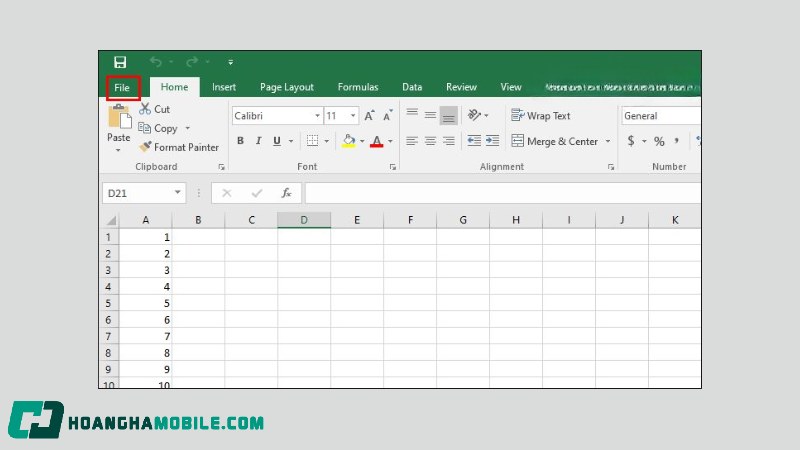800x450 pixels.
Task: Open the General number format dropdown
Action: tap(661, 116)
